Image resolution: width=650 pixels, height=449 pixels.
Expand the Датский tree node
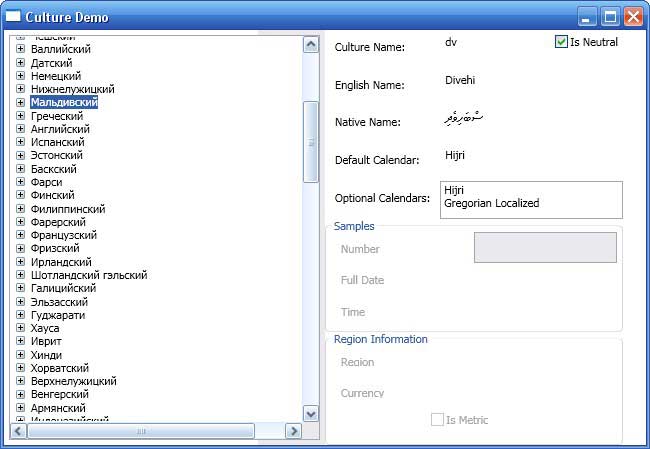pyautogui.click(x=20, y=63)
